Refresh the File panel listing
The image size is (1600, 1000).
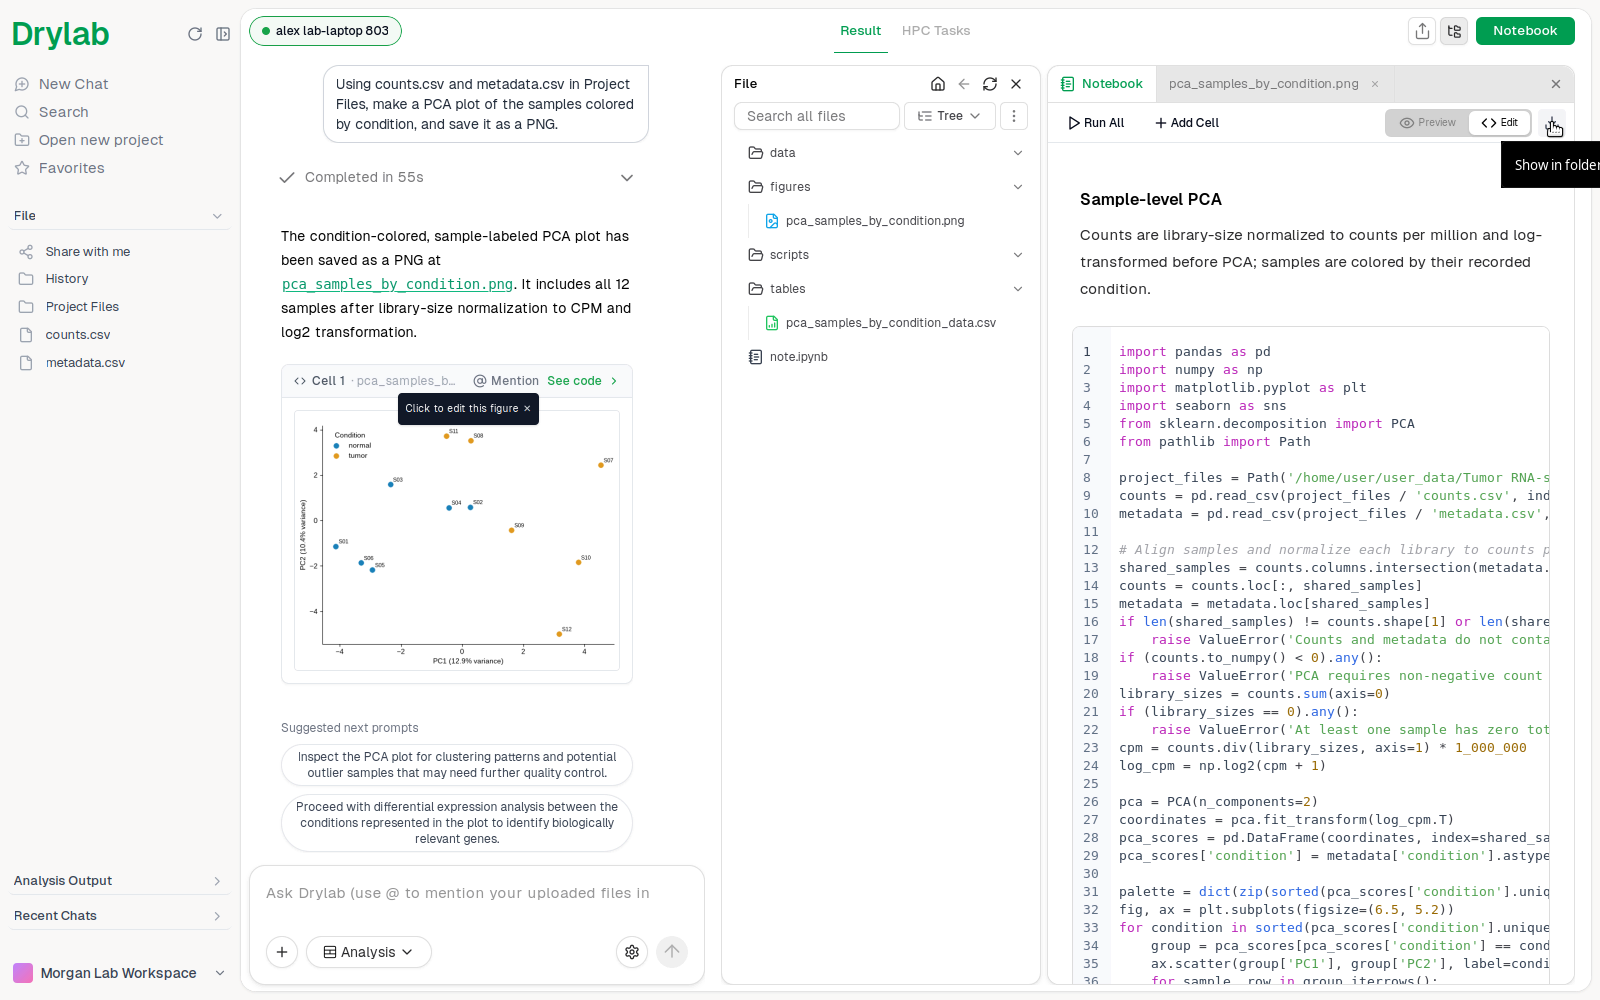(990, 84)
